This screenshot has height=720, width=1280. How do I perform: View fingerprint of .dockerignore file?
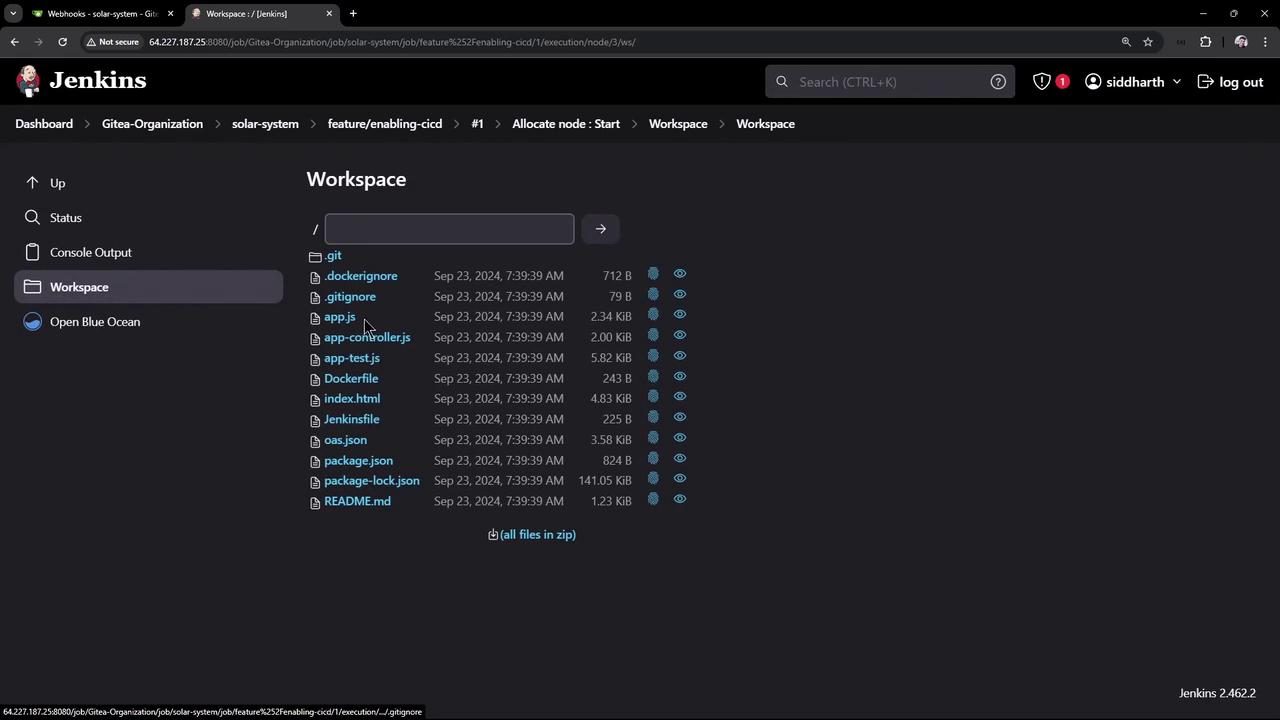[x=653, y=274]
